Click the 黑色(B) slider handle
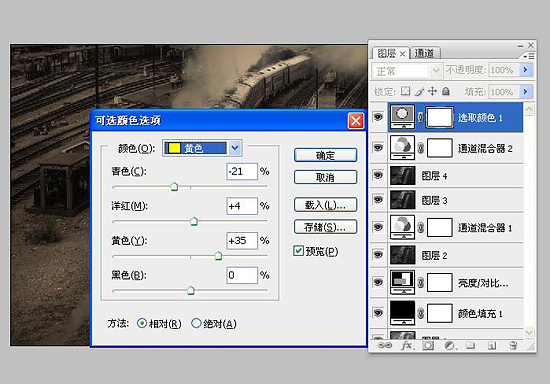This screenshot has width=550, height=384. tap(190, 290)
